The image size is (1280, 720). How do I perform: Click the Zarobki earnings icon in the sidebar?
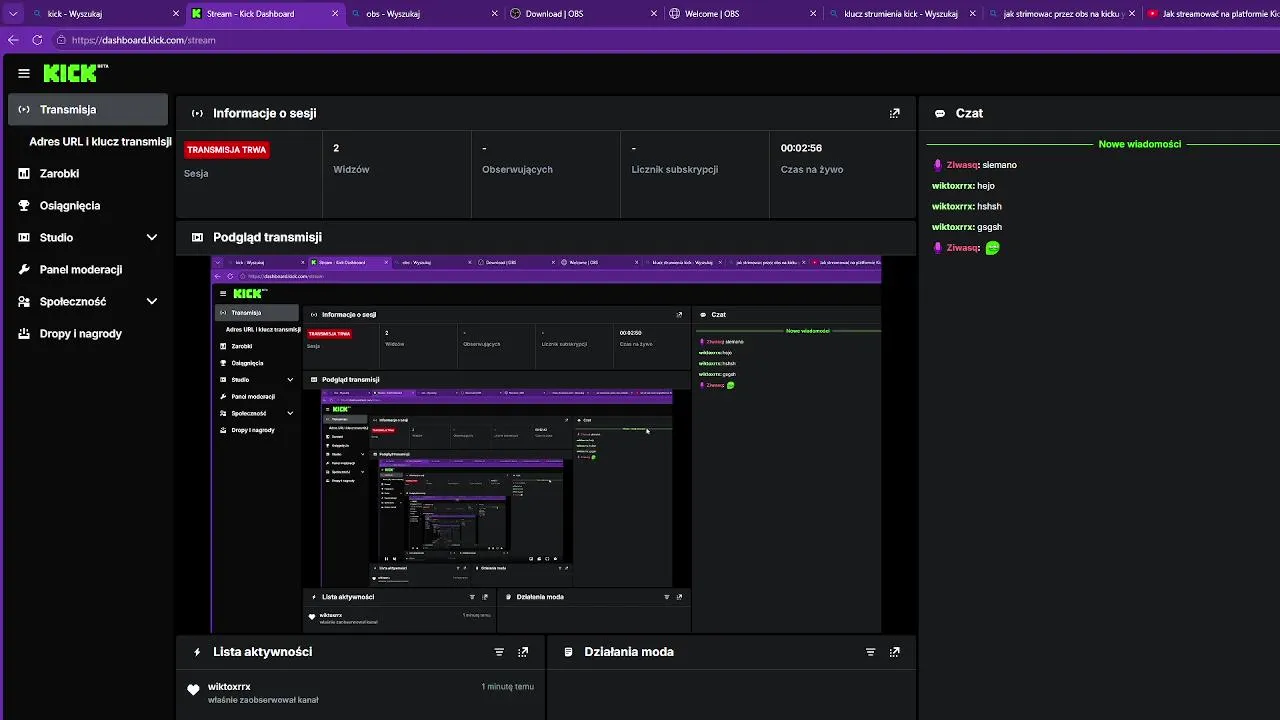(24, 173)
